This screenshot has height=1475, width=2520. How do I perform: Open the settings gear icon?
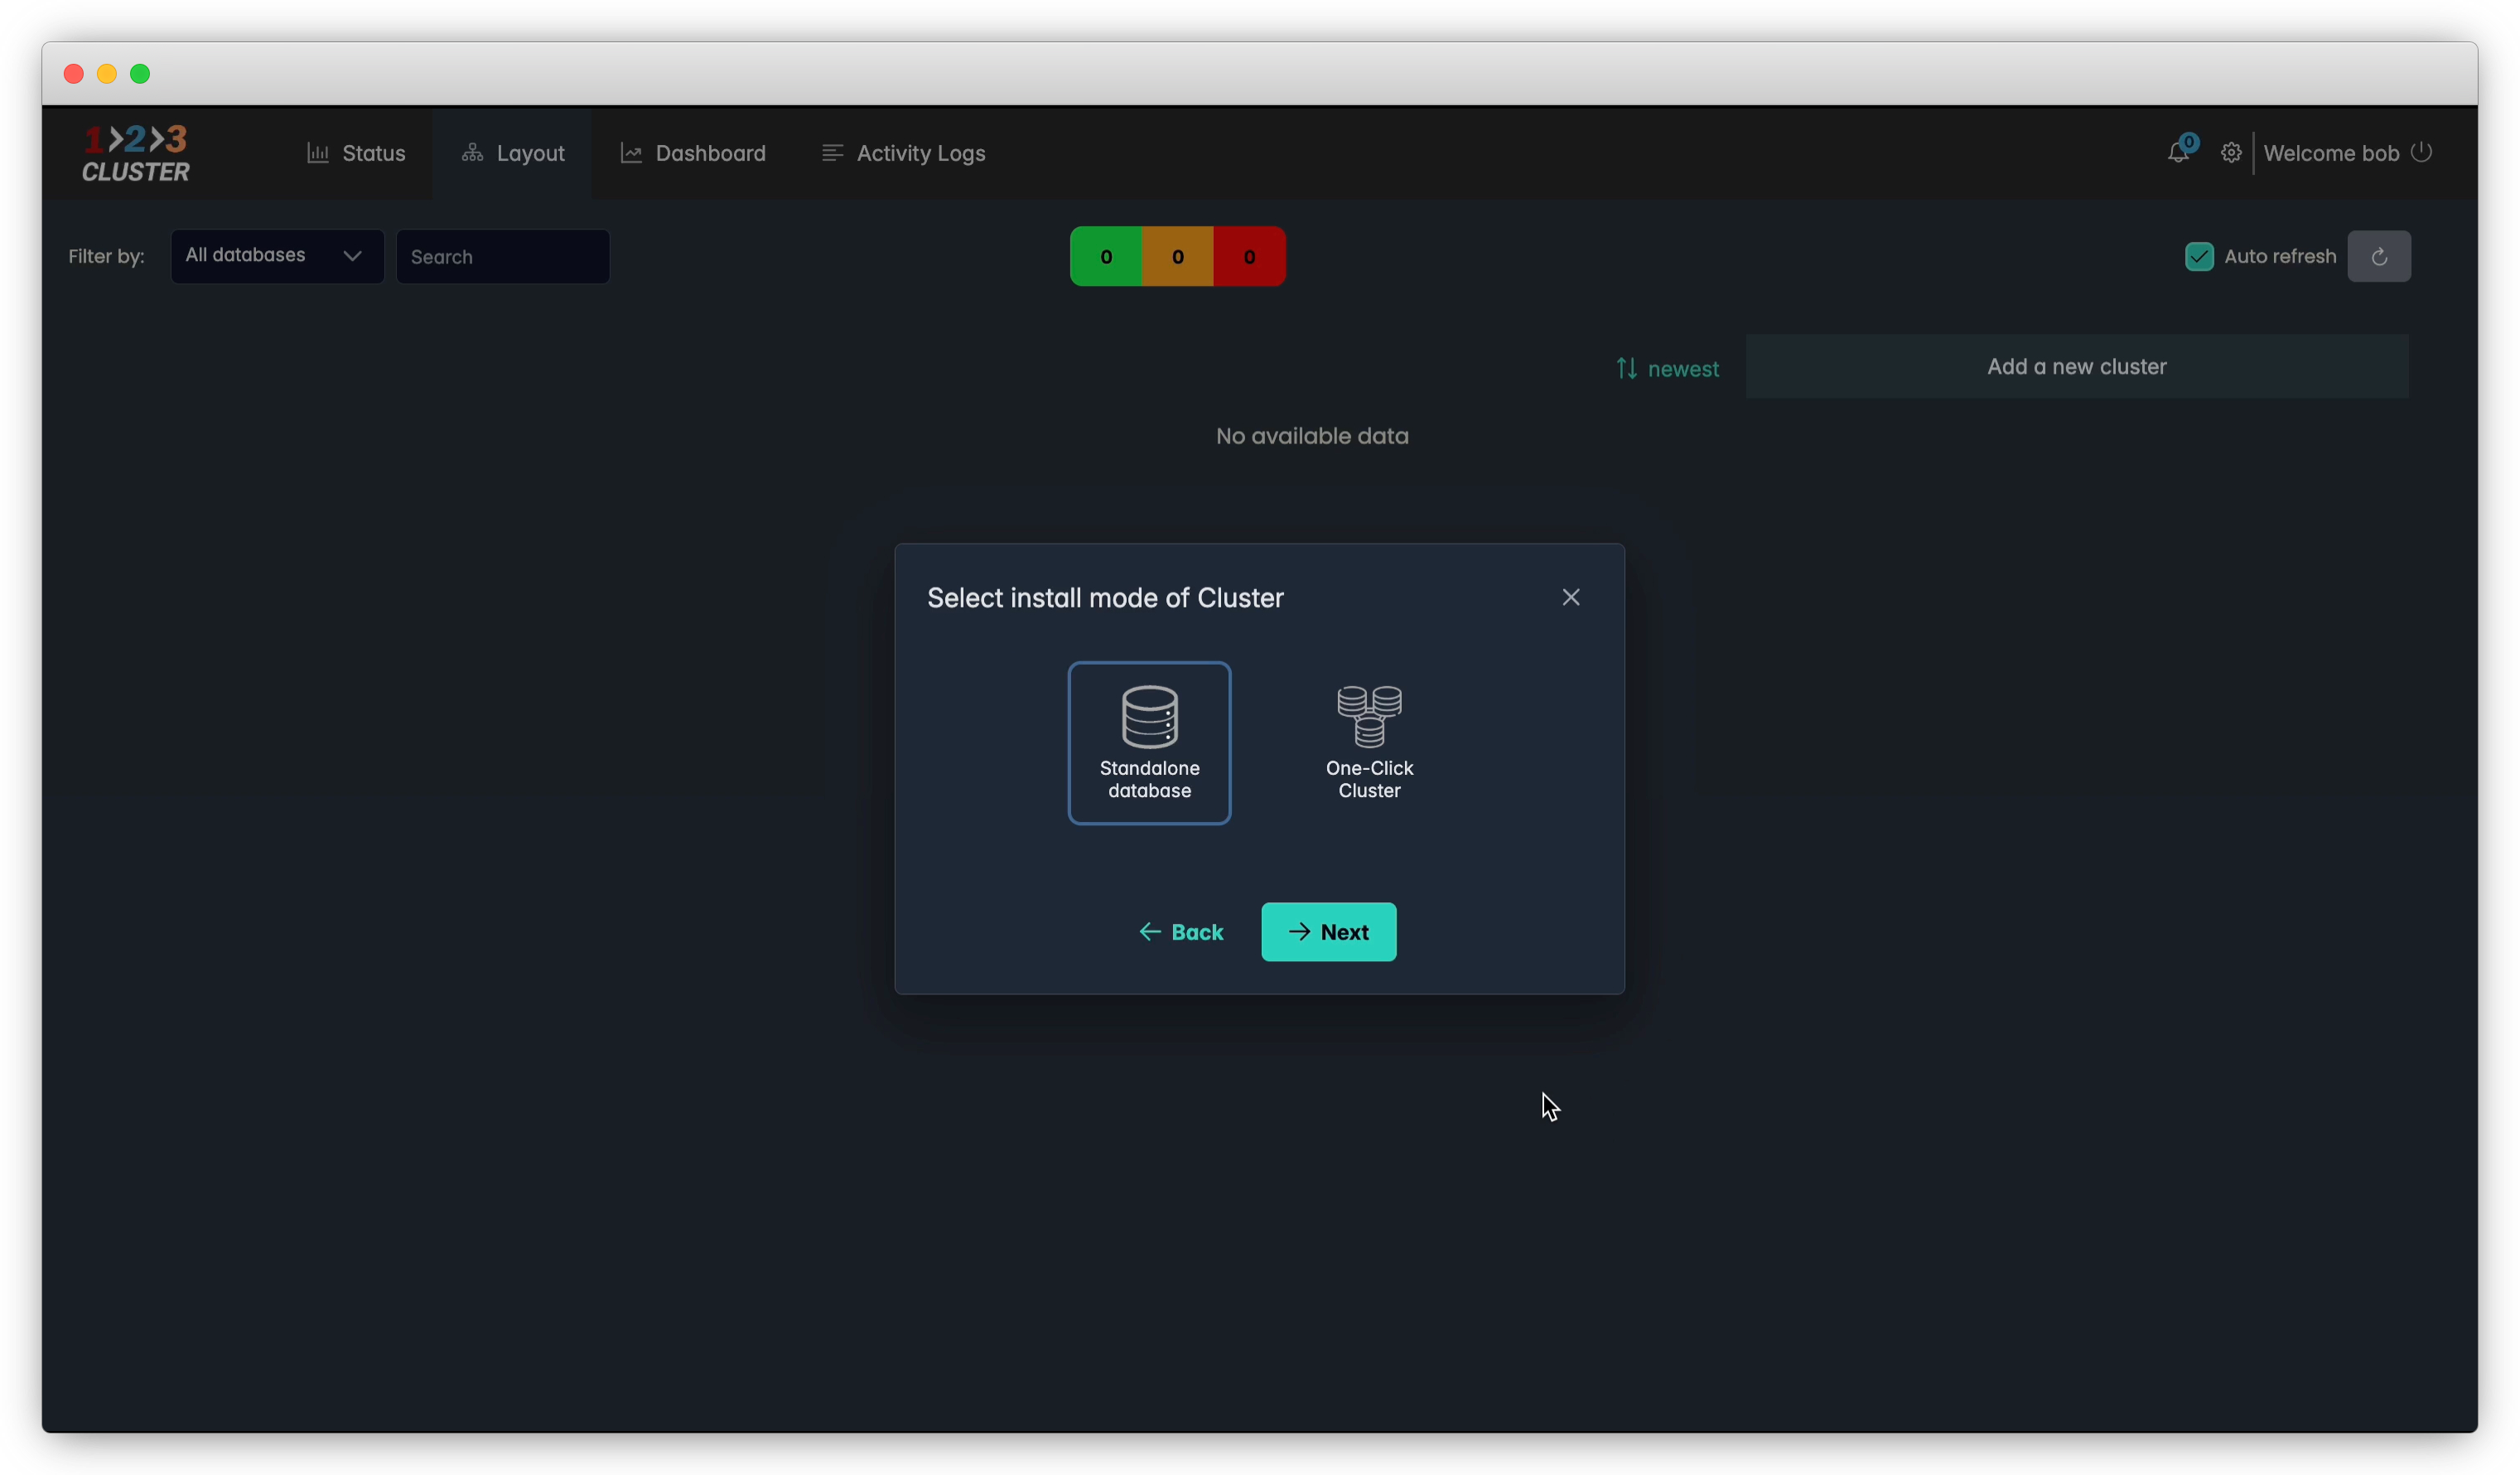click(x=2231, y=153)
